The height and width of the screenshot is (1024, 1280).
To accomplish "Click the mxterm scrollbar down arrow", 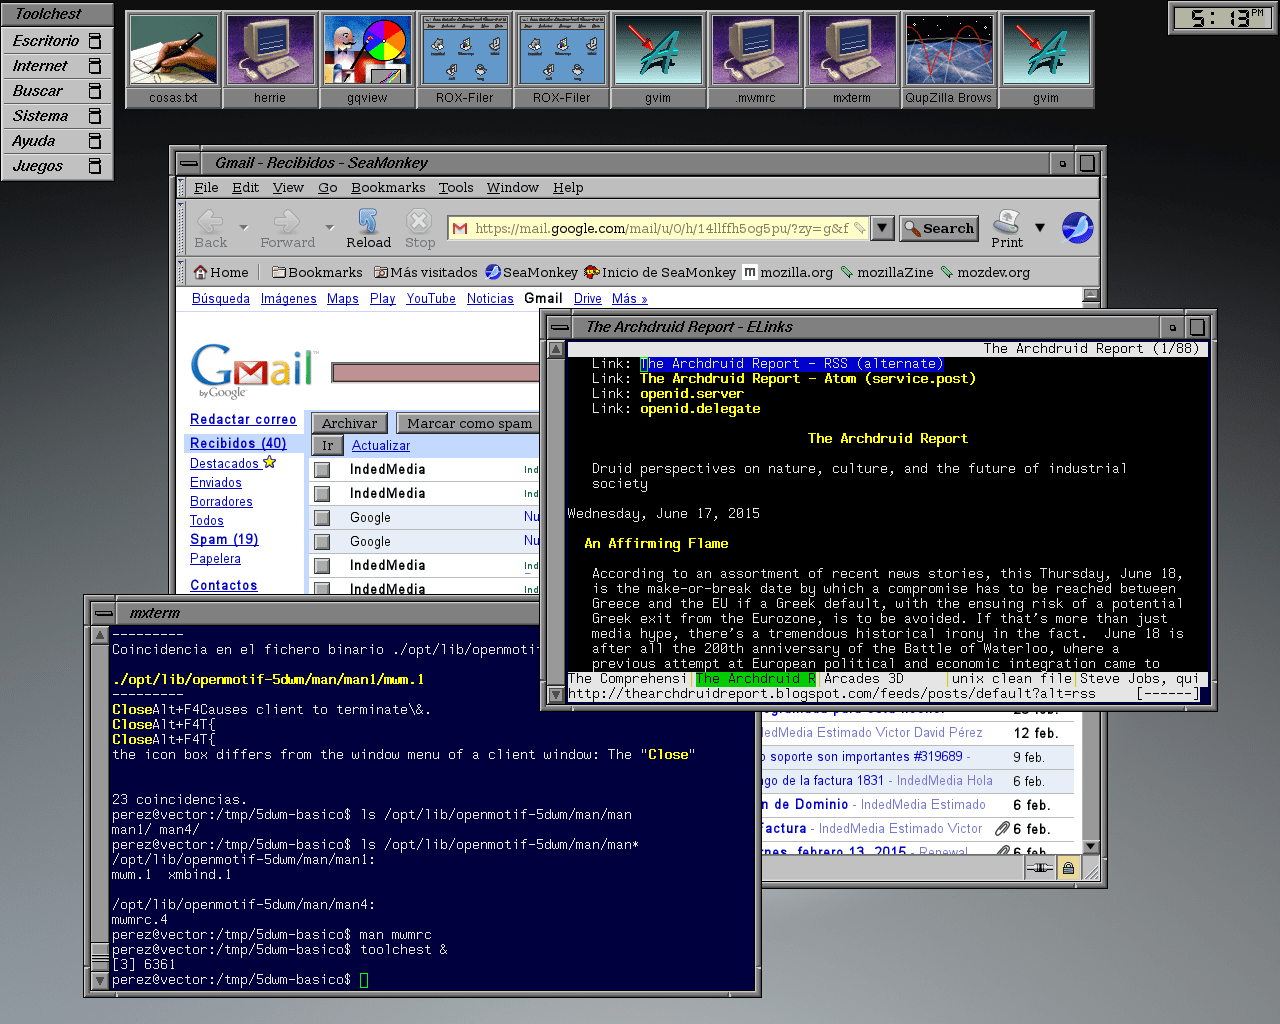I will 99,981.
